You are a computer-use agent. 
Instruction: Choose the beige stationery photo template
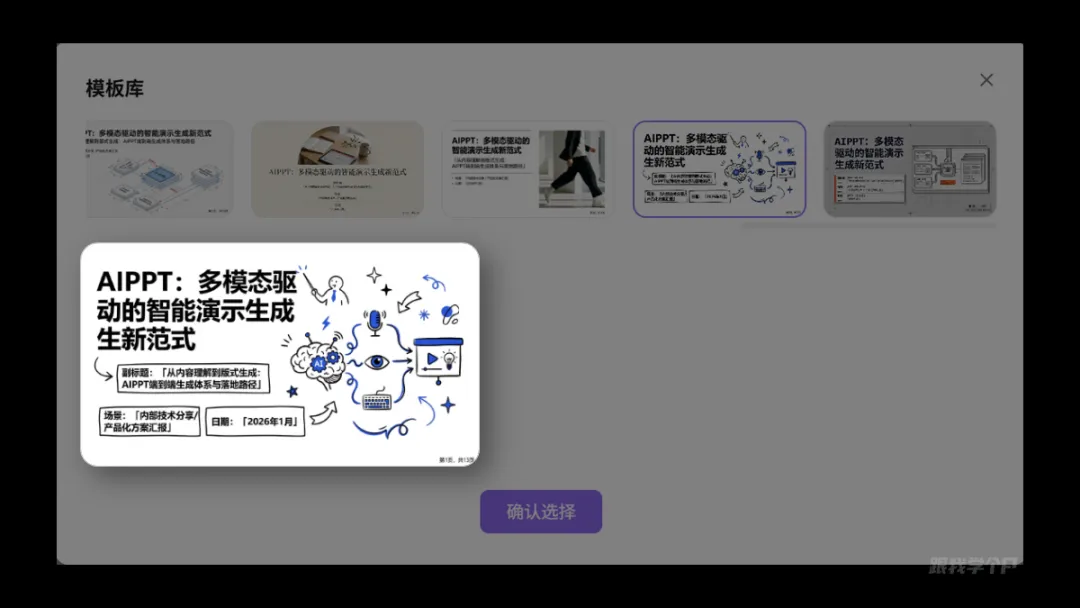338,169
